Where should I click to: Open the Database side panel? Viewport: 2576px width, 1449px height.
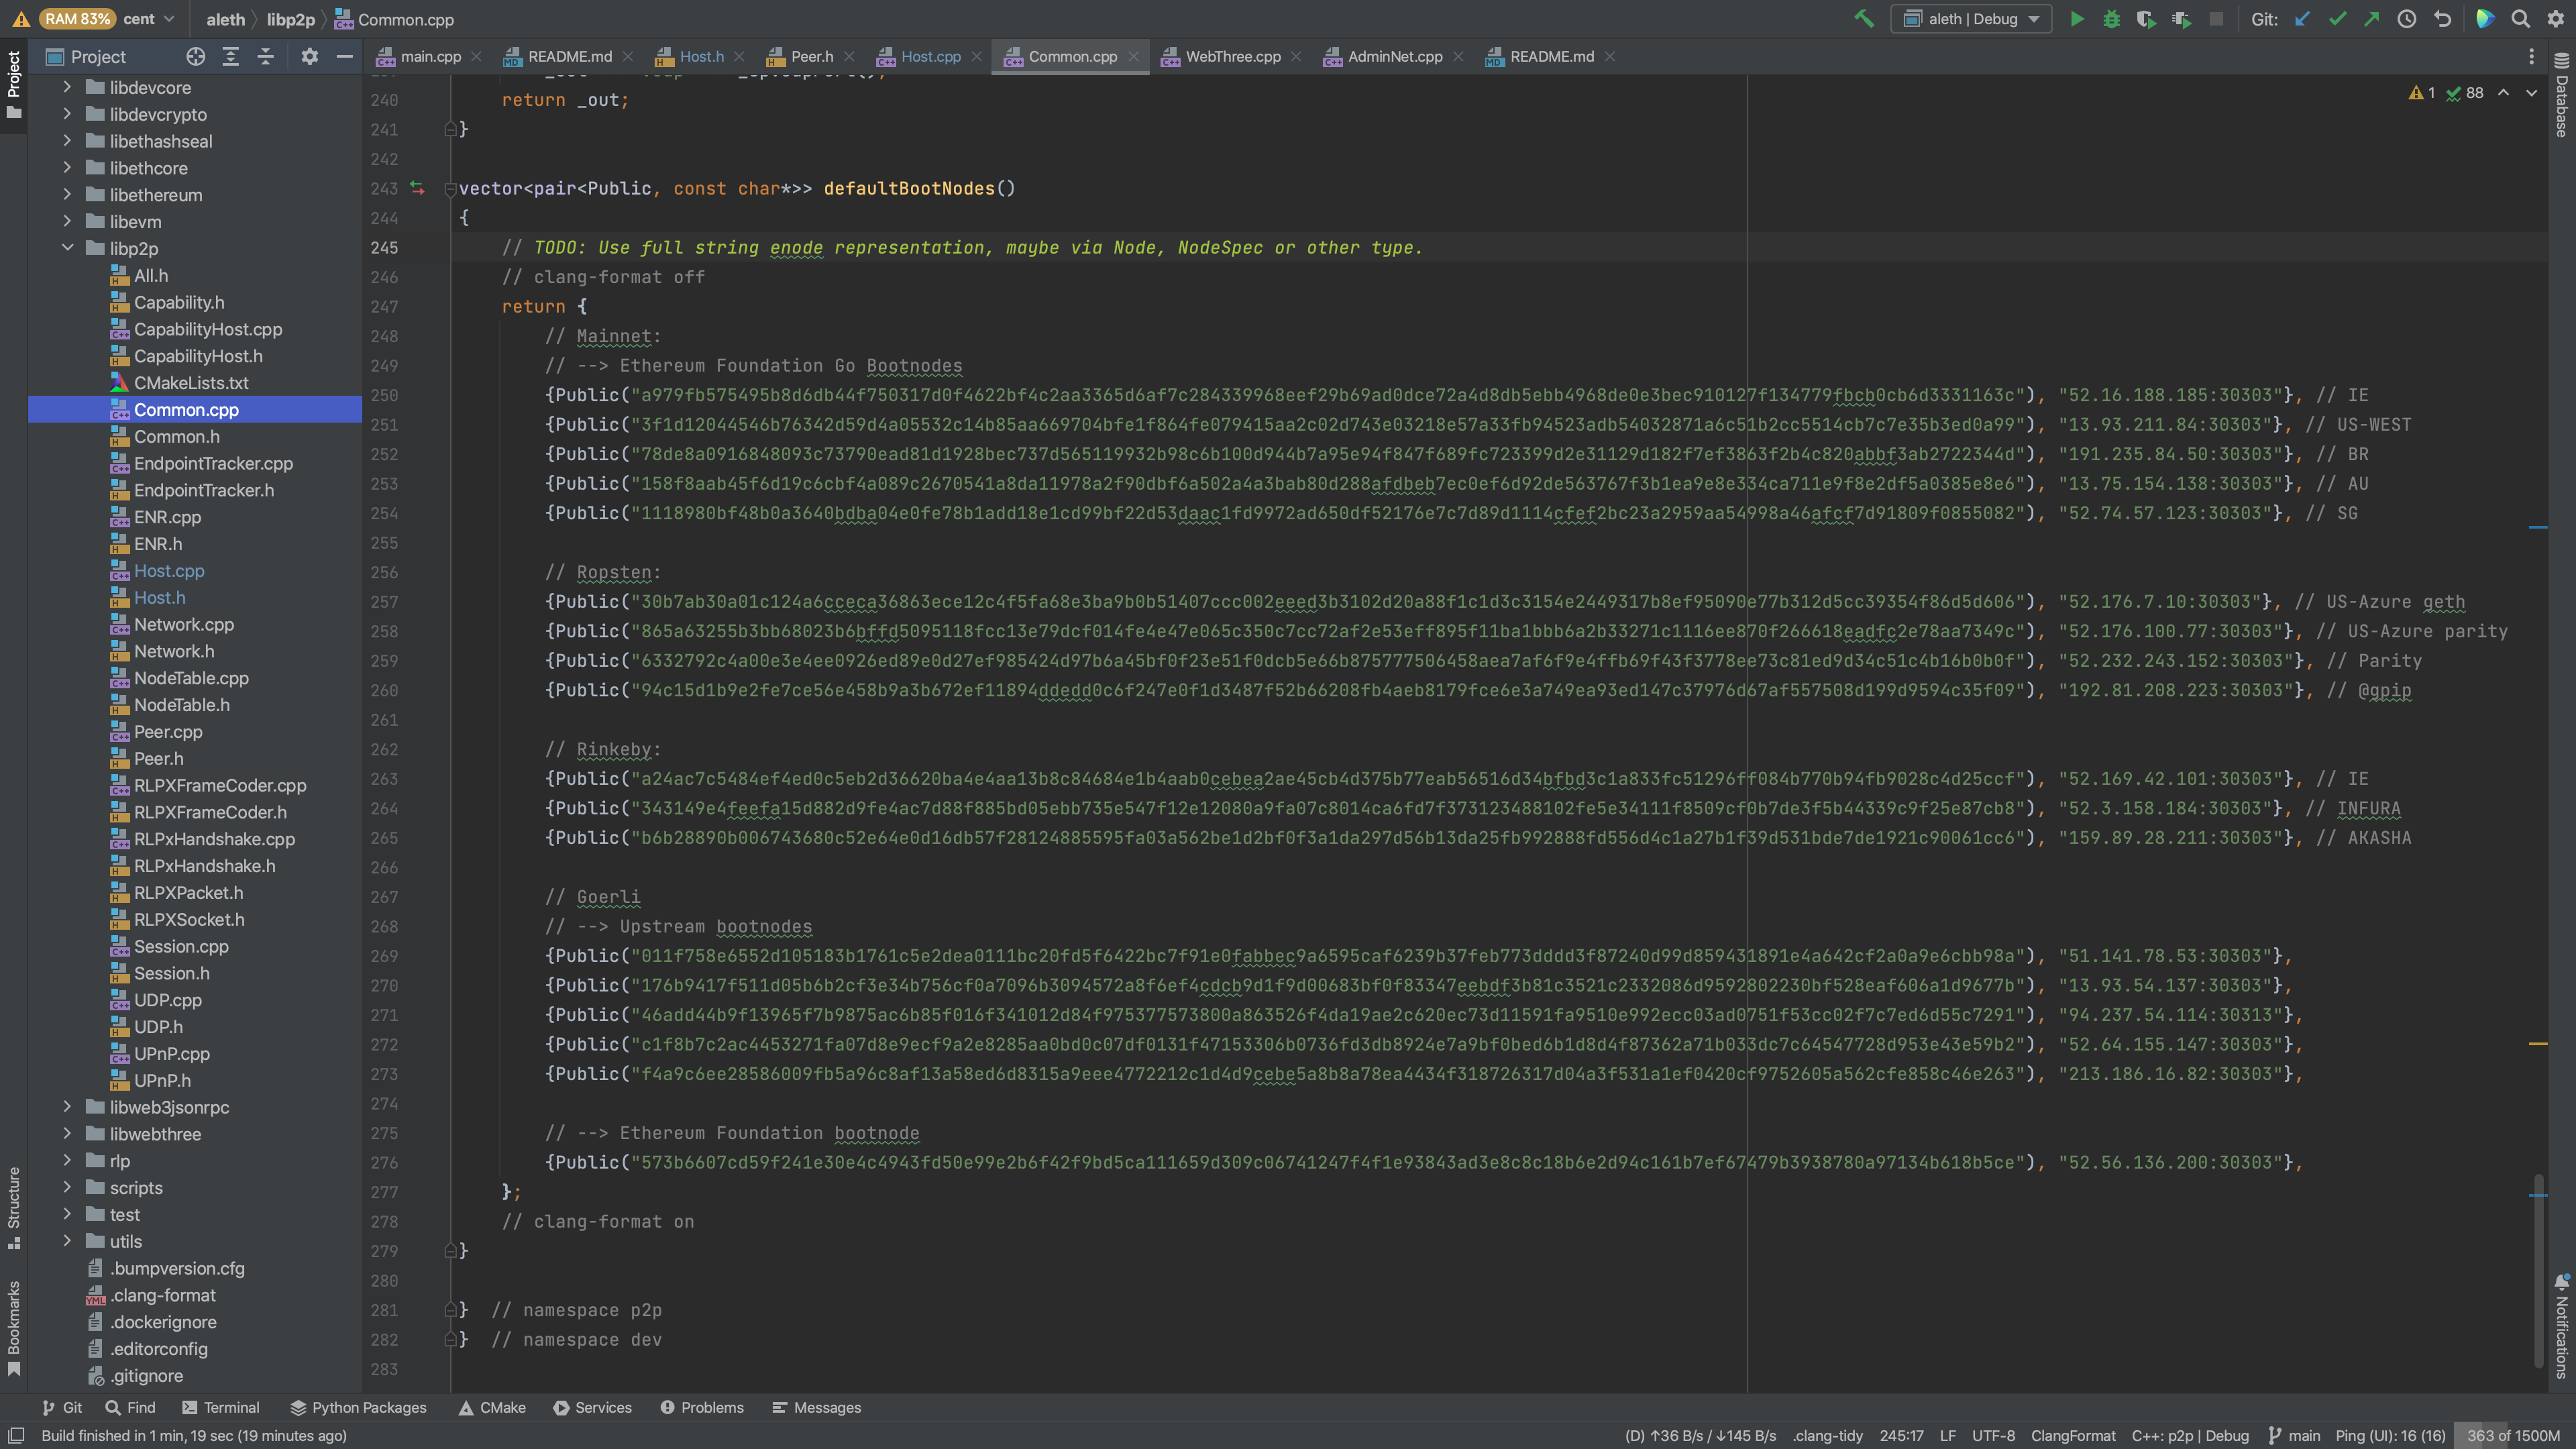[x=2562, y=95]
